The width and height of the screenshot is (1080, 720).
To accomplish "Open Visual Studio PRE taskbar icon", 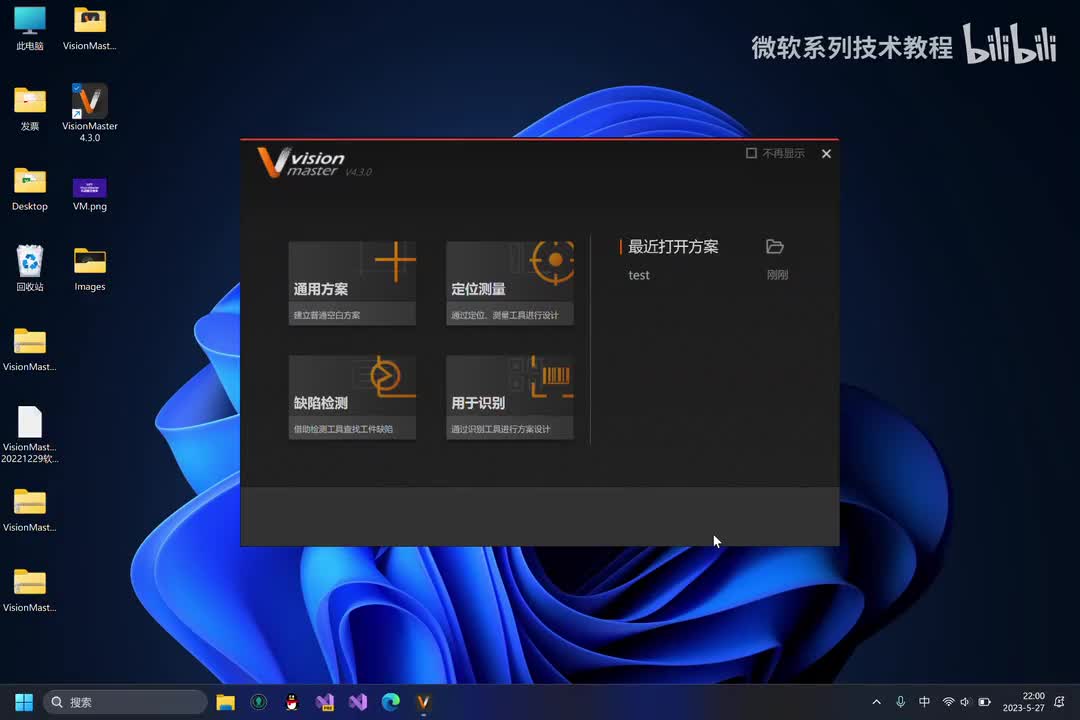I will pos(324,702).
